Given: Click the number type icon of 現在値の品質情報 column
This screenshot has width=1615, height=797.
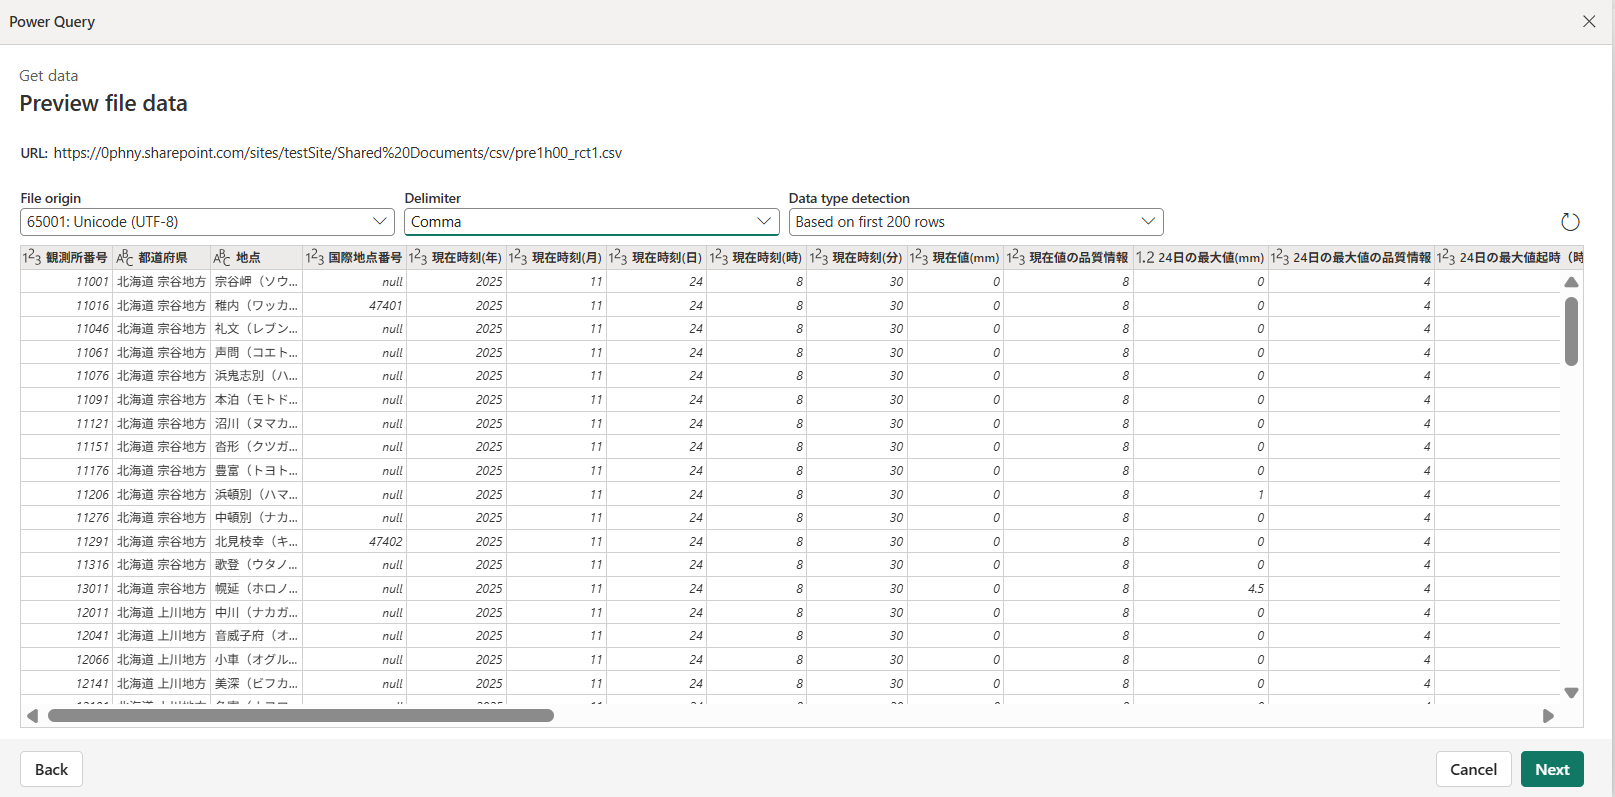Looking at the screenshot, I should point(1016,258).
